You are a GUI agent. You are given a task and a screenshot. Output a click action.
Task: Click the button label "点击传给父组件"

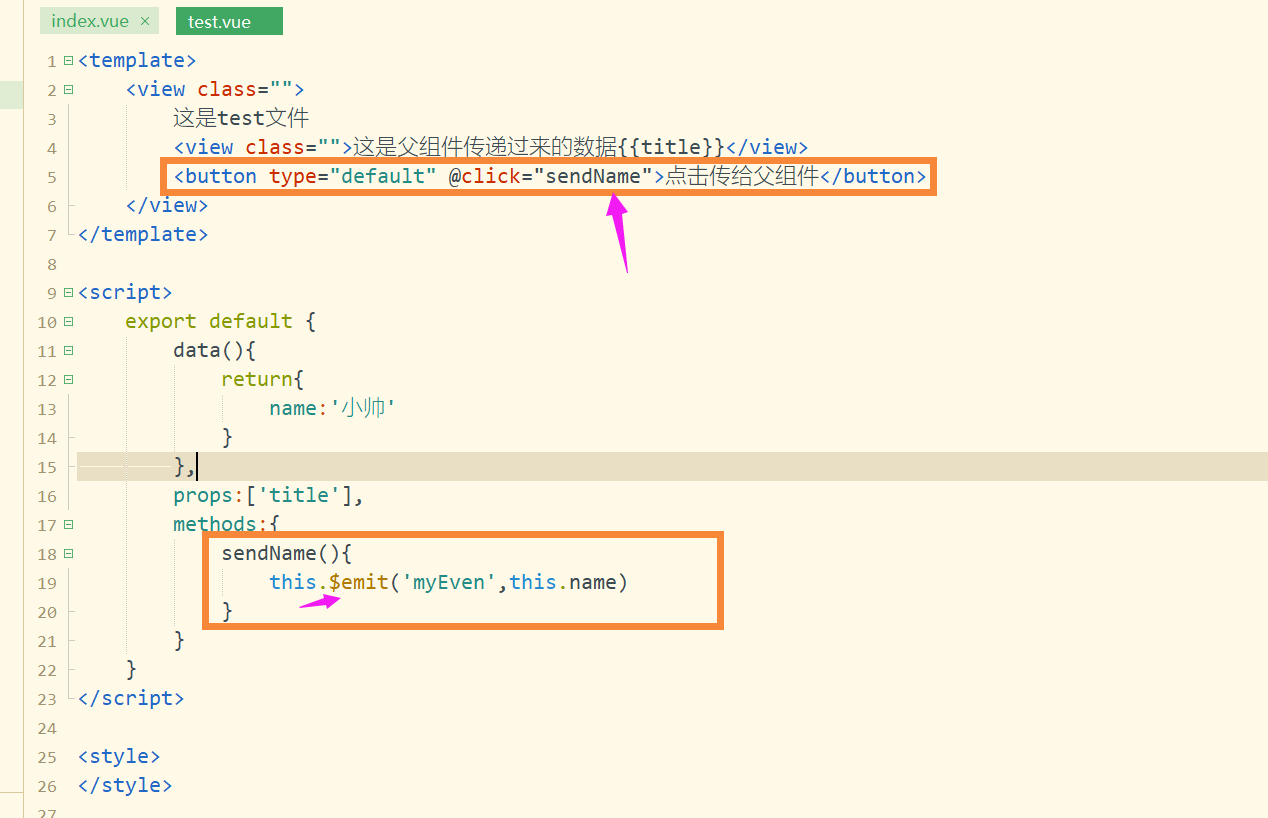pyautogui.click(x=743, y=176)
